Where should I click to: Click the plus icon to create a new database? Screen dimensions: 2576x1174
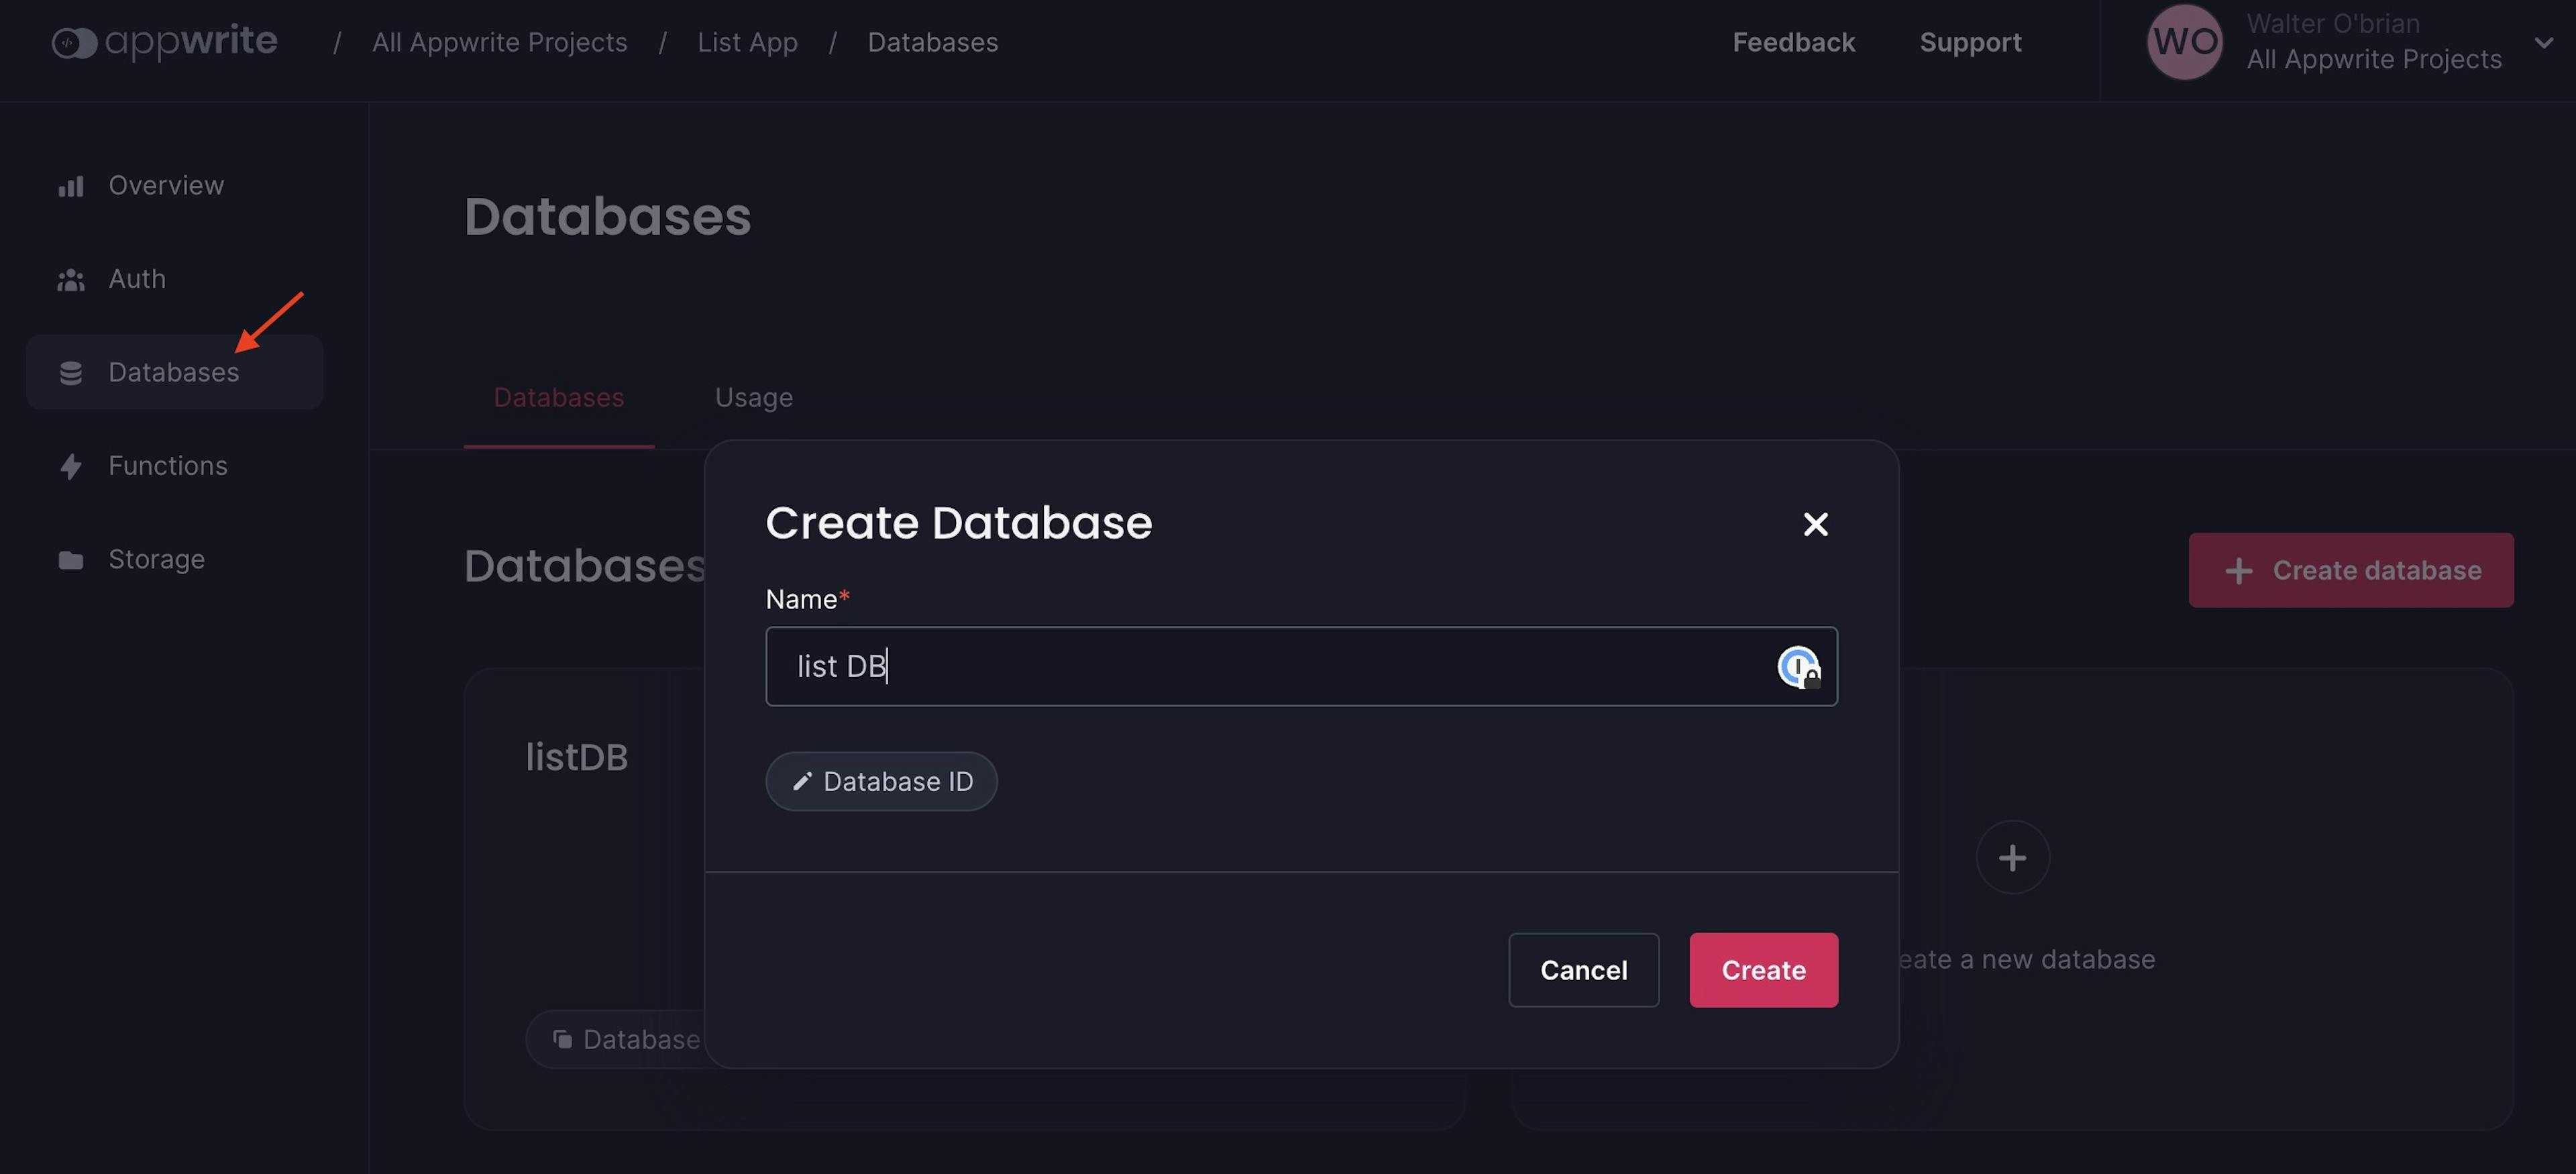2012,857
